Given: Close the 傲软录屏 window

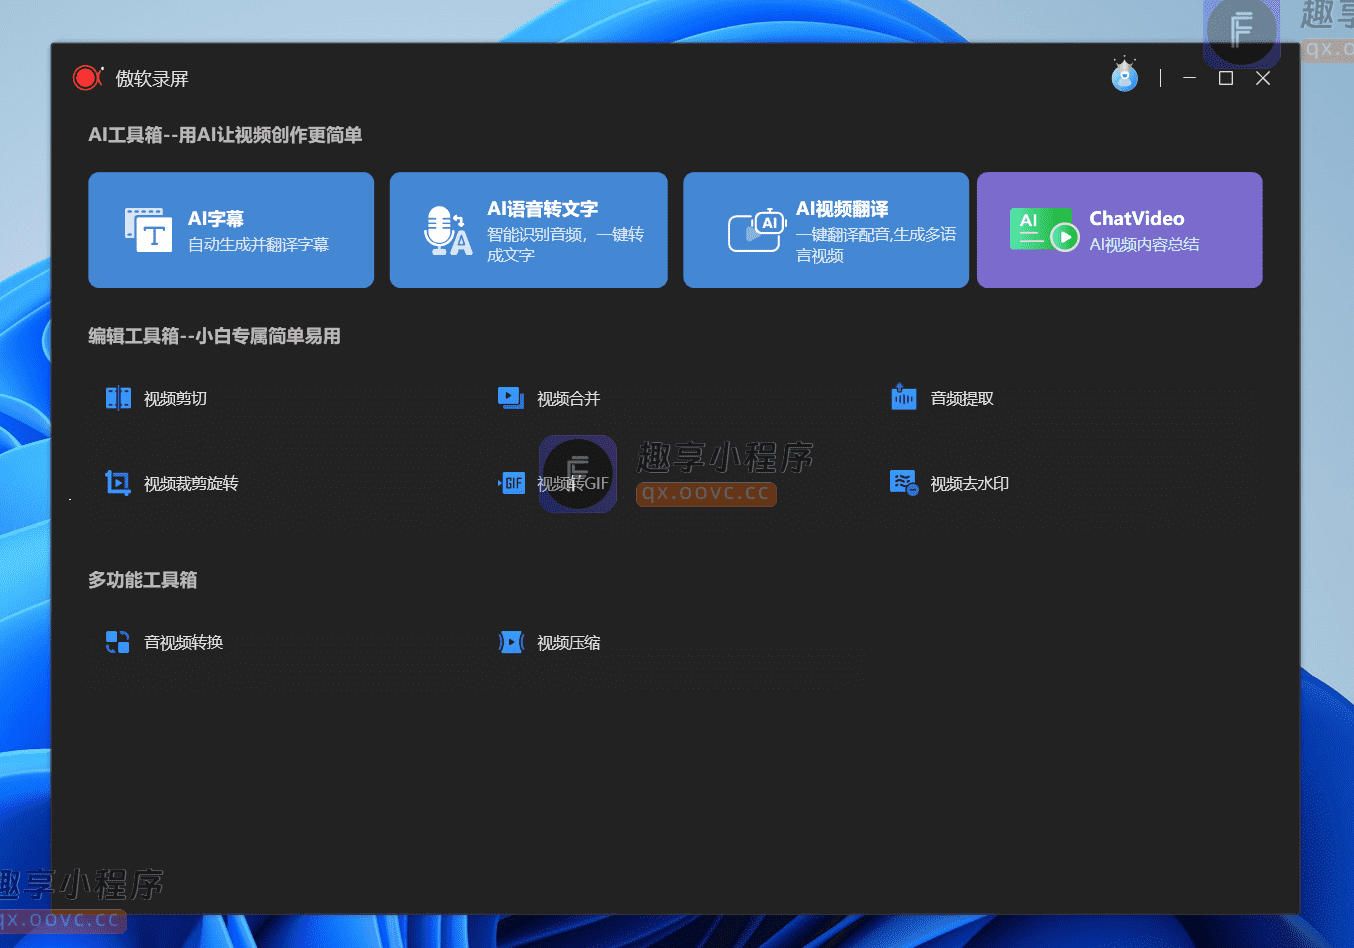Looking at the screenshot, I should [x=1263, y=78].
